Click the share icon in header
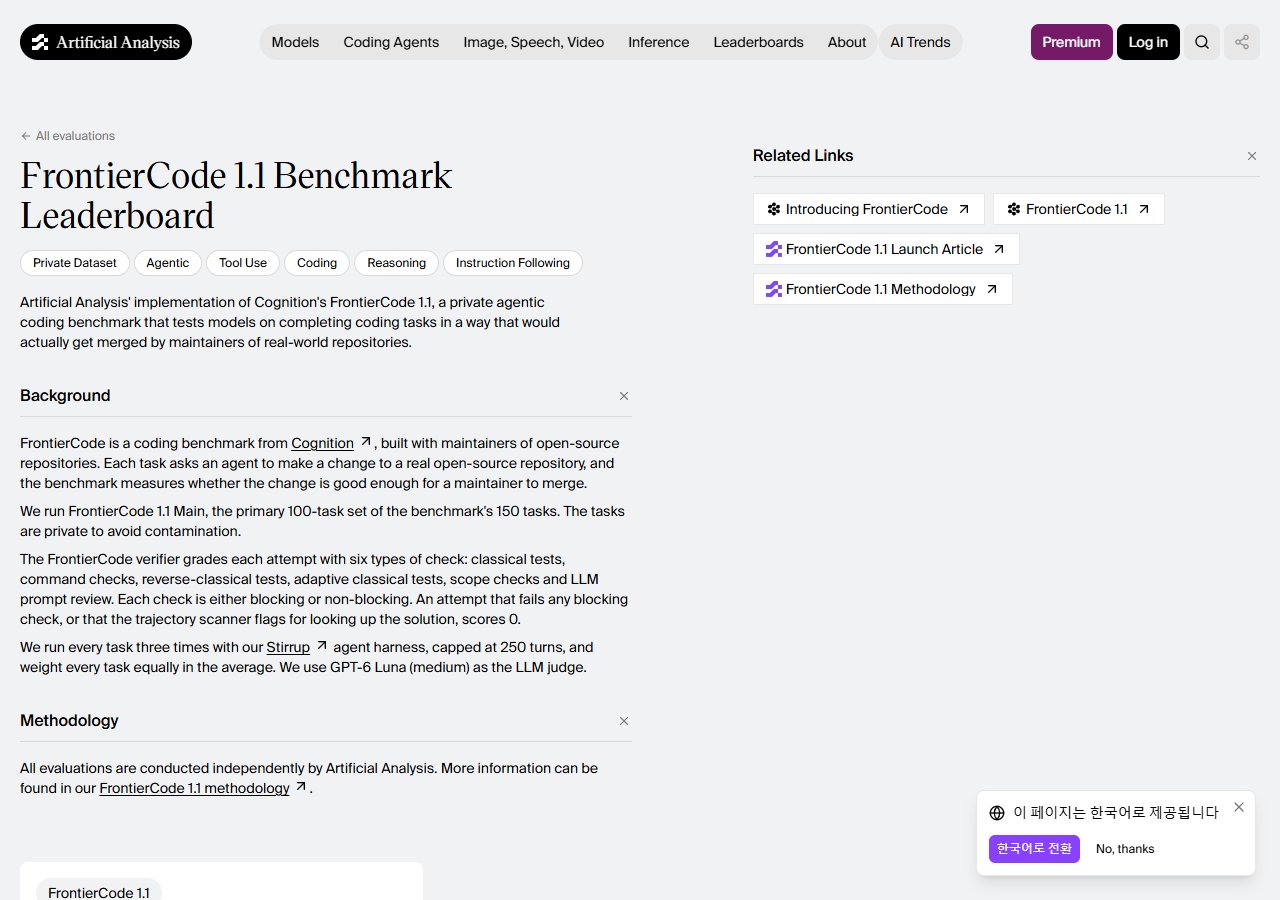The height and width of the screenshot is (900, 1280). 1242,42
